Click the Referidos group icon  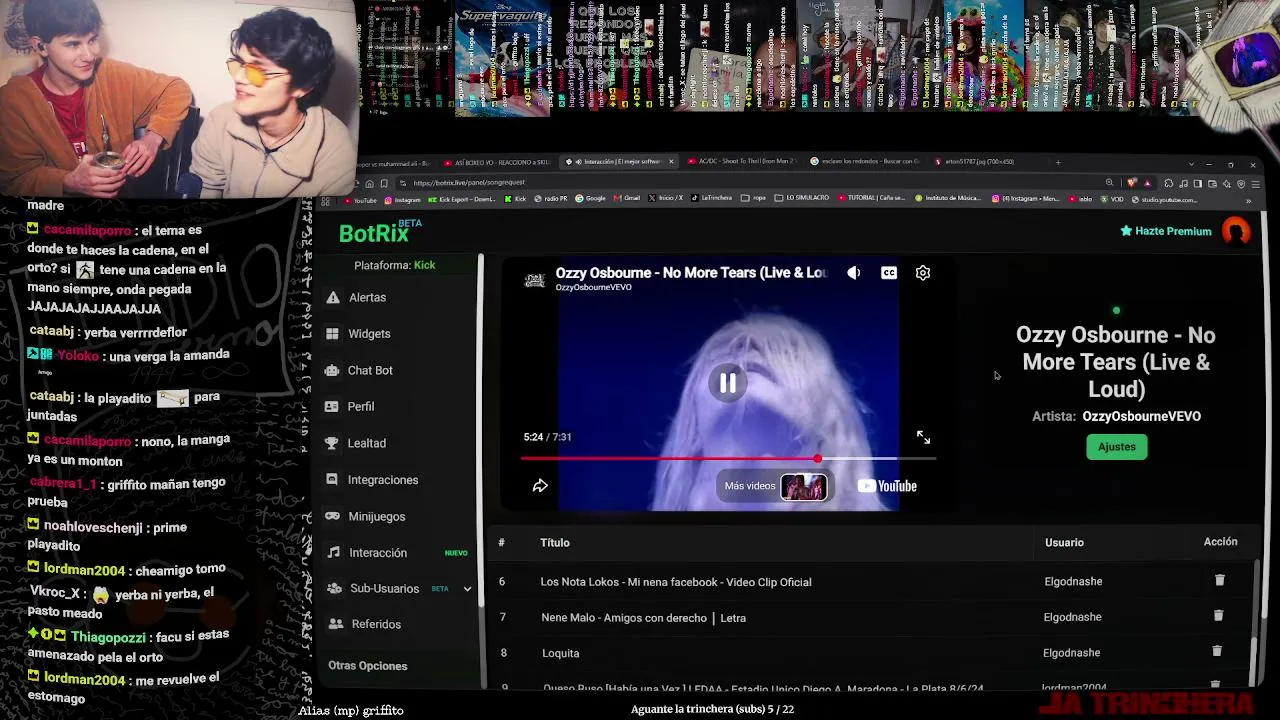pos(336,624)
